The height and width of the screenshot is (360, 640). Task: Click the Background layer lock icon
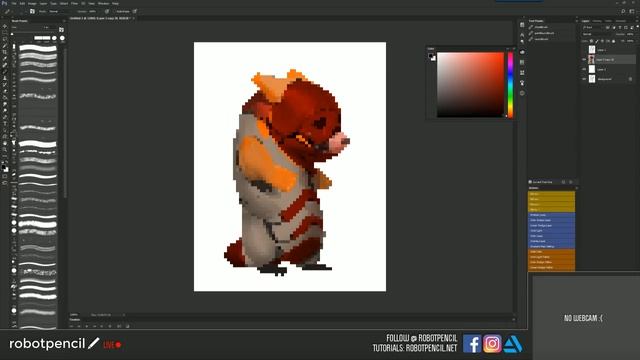(630, 79)
